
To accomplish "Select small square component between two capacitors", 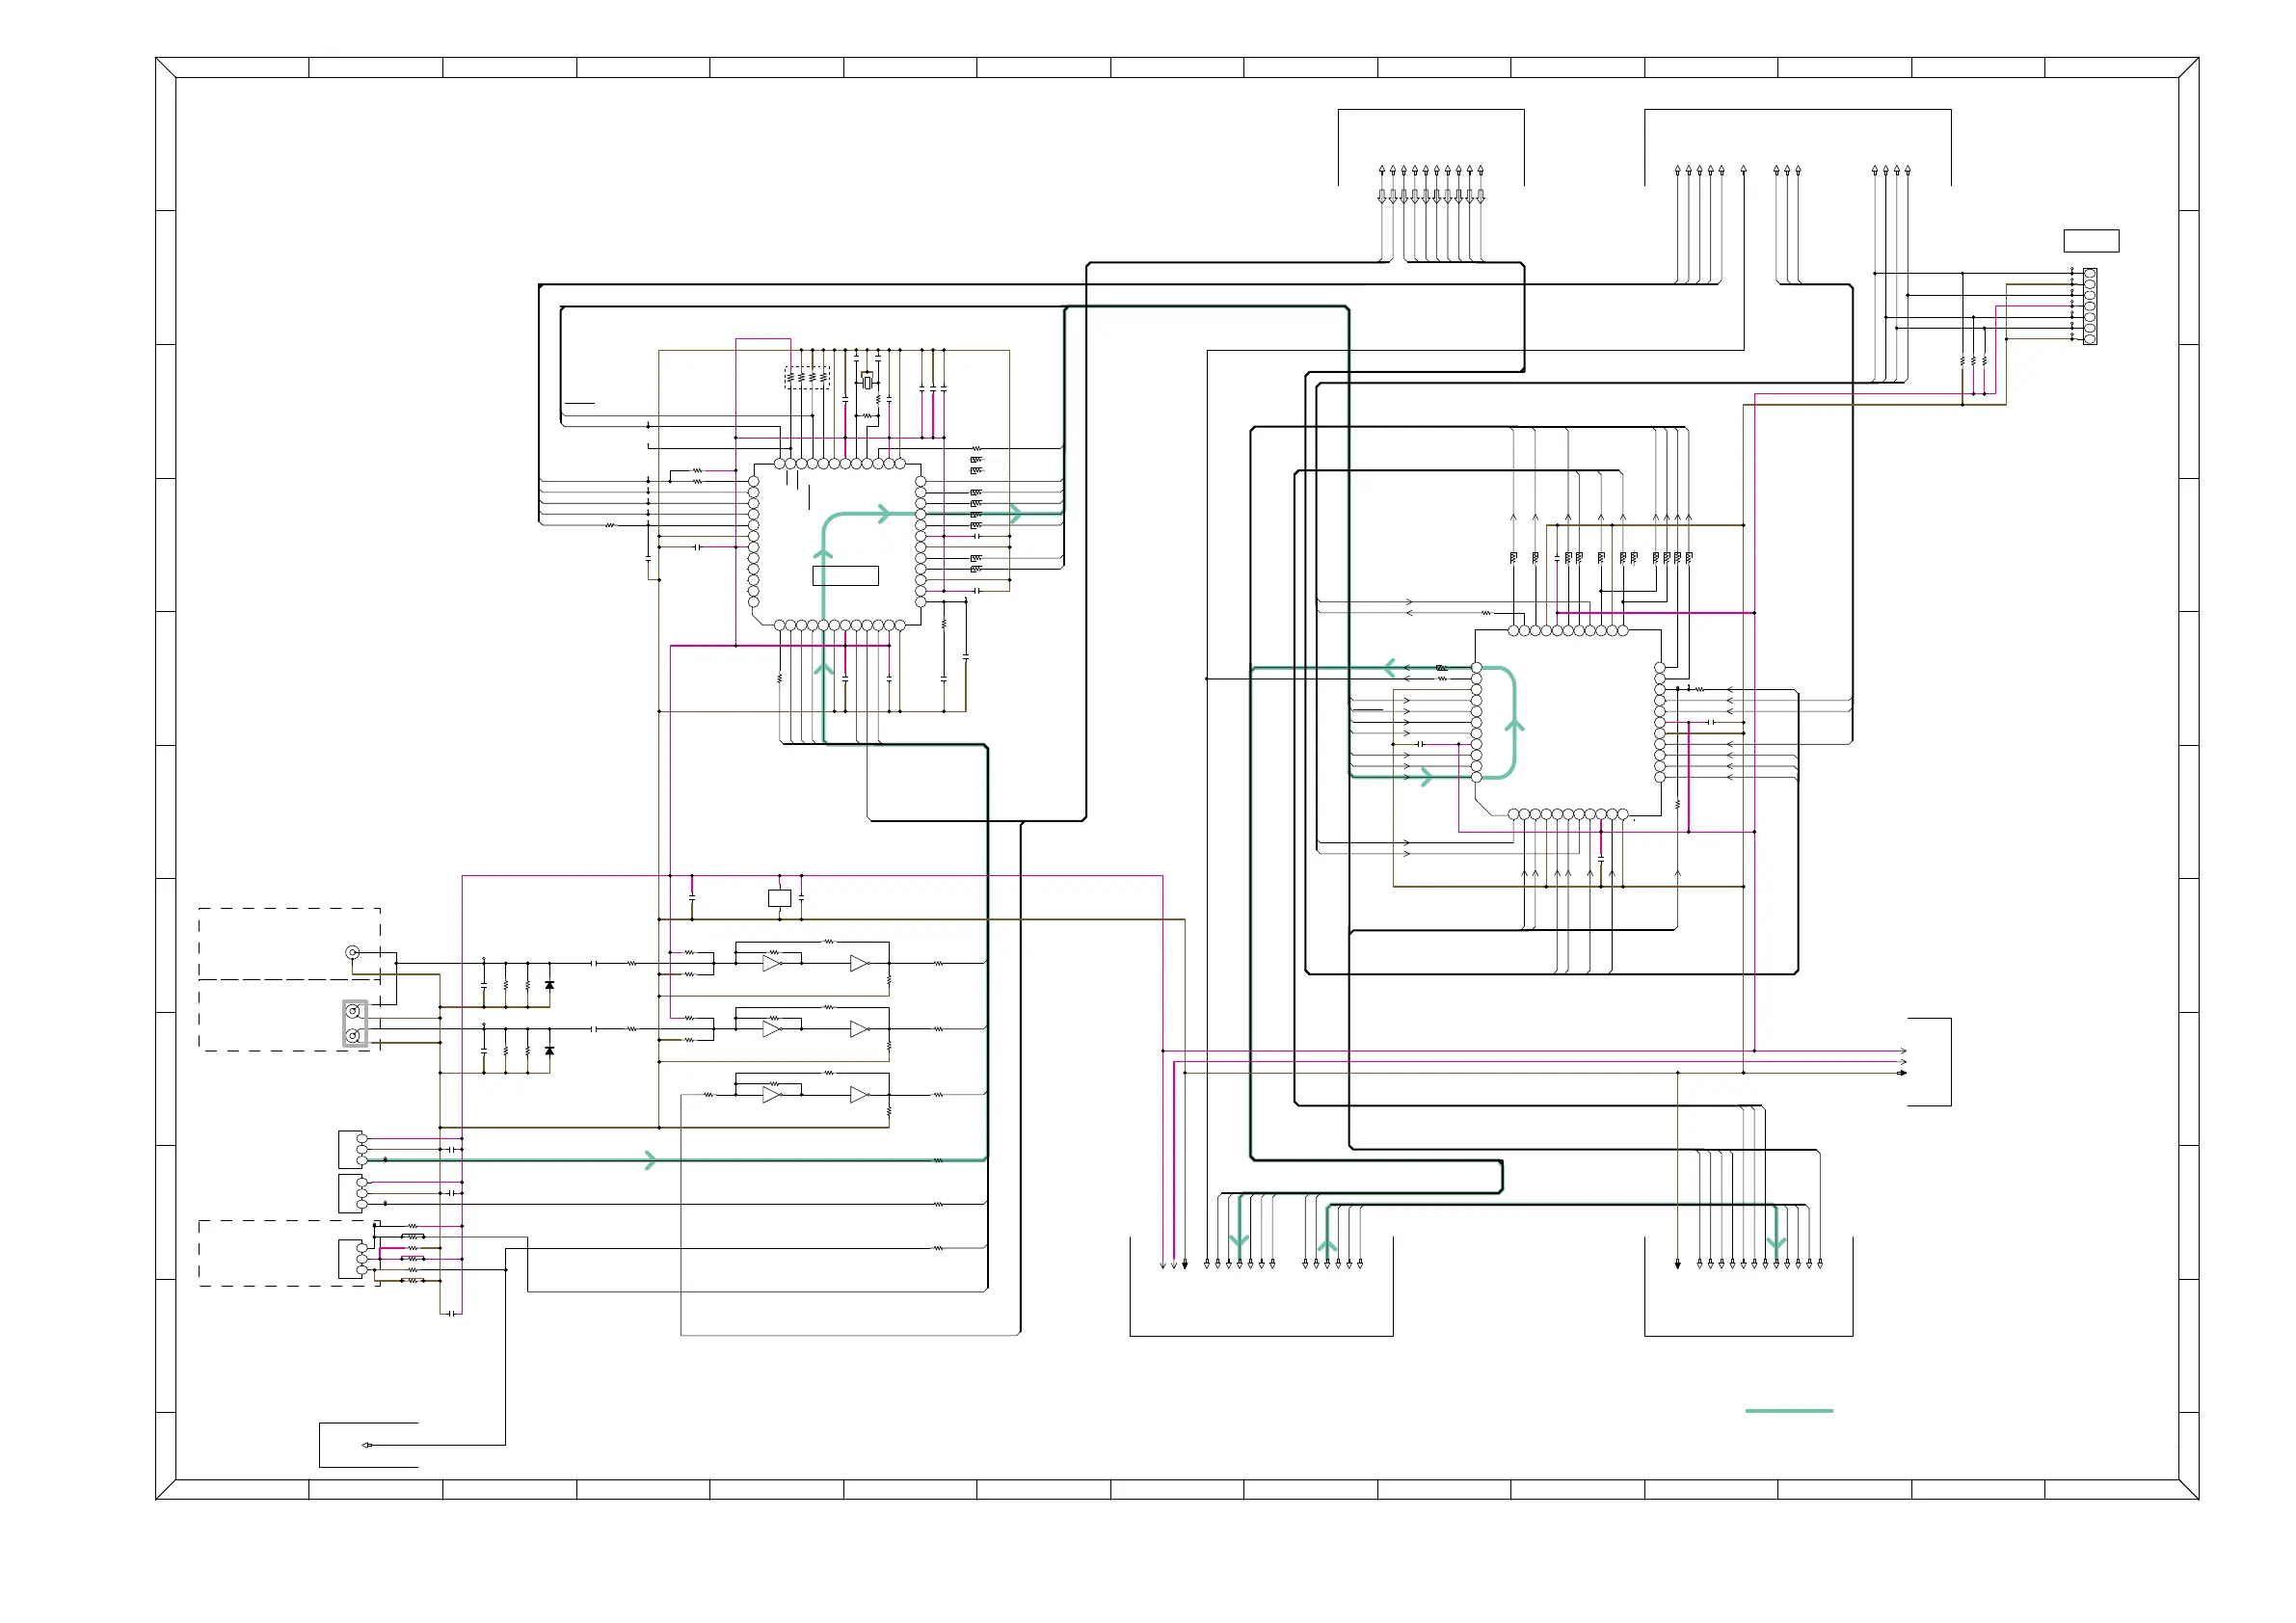I will [x=779, y=898].
